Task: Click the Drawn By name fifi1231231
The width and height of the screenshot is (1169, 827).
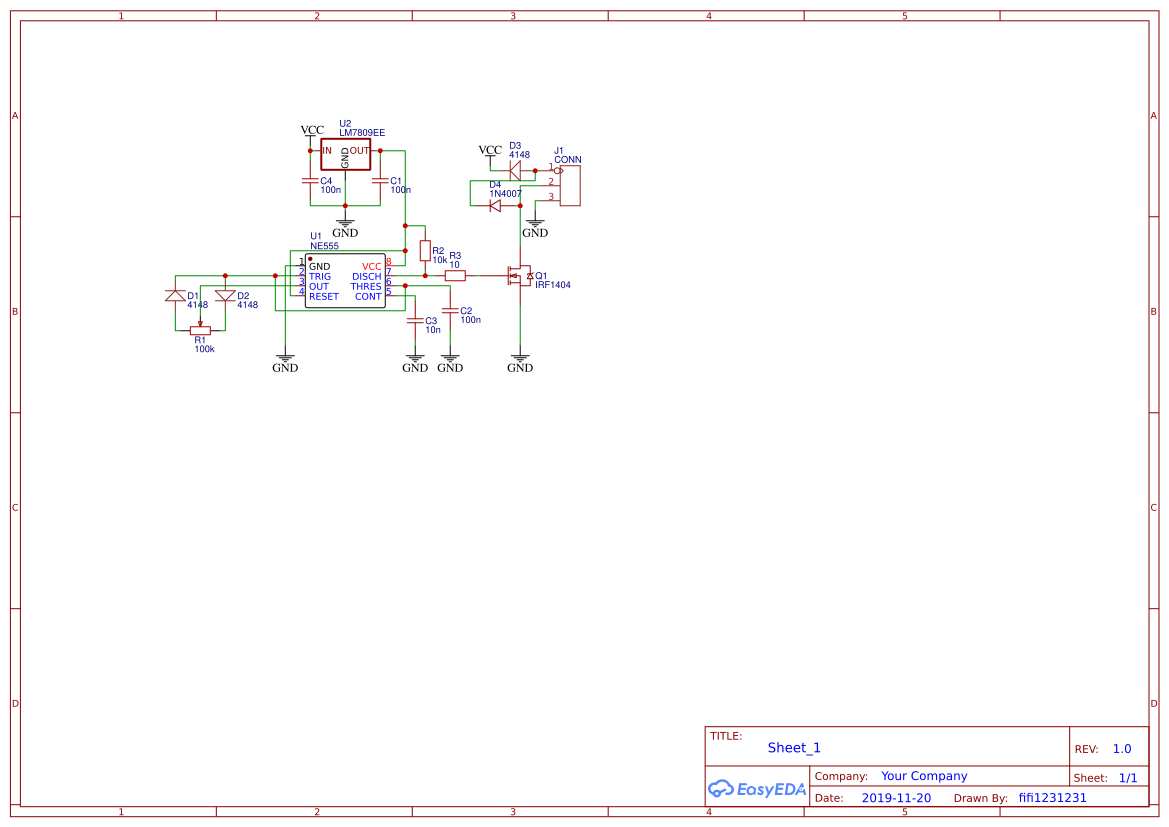Action: (1052, 797)
